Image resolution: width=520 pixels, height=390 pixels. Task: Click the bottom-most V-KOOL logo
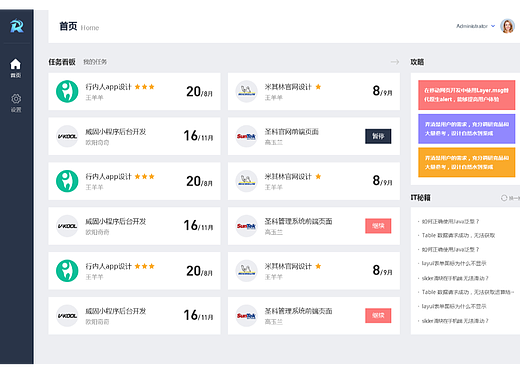pos(67,315)
